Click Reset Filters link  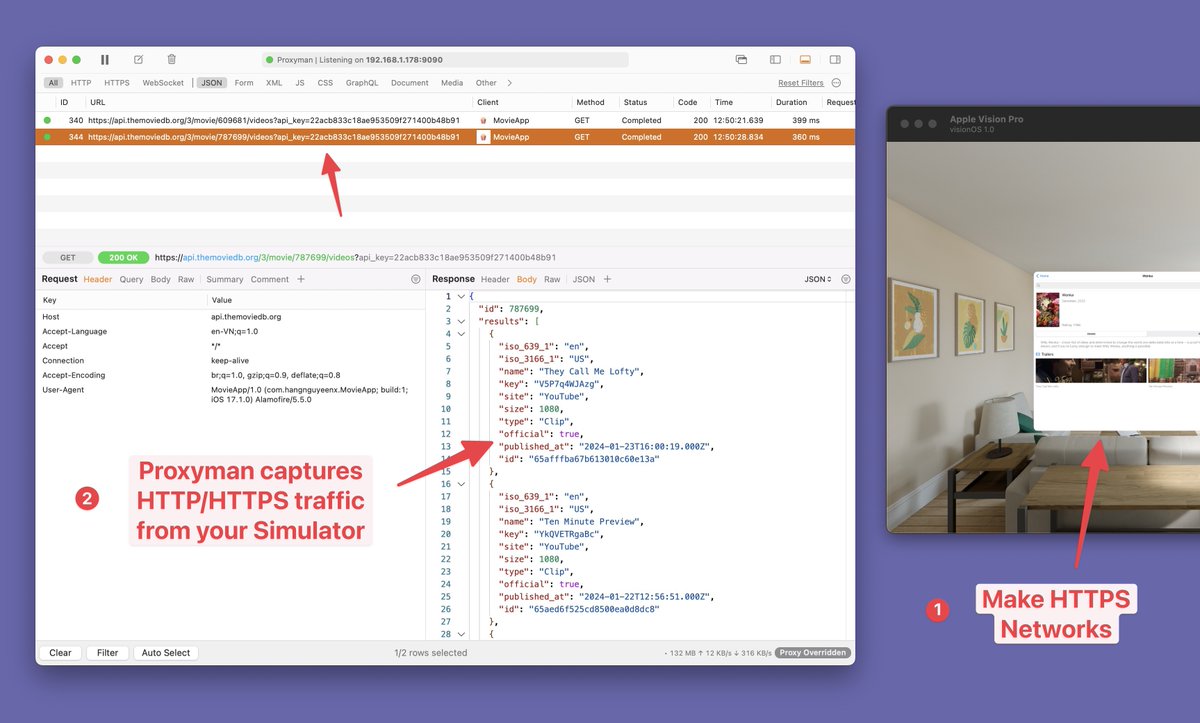(x=801, y=83)
